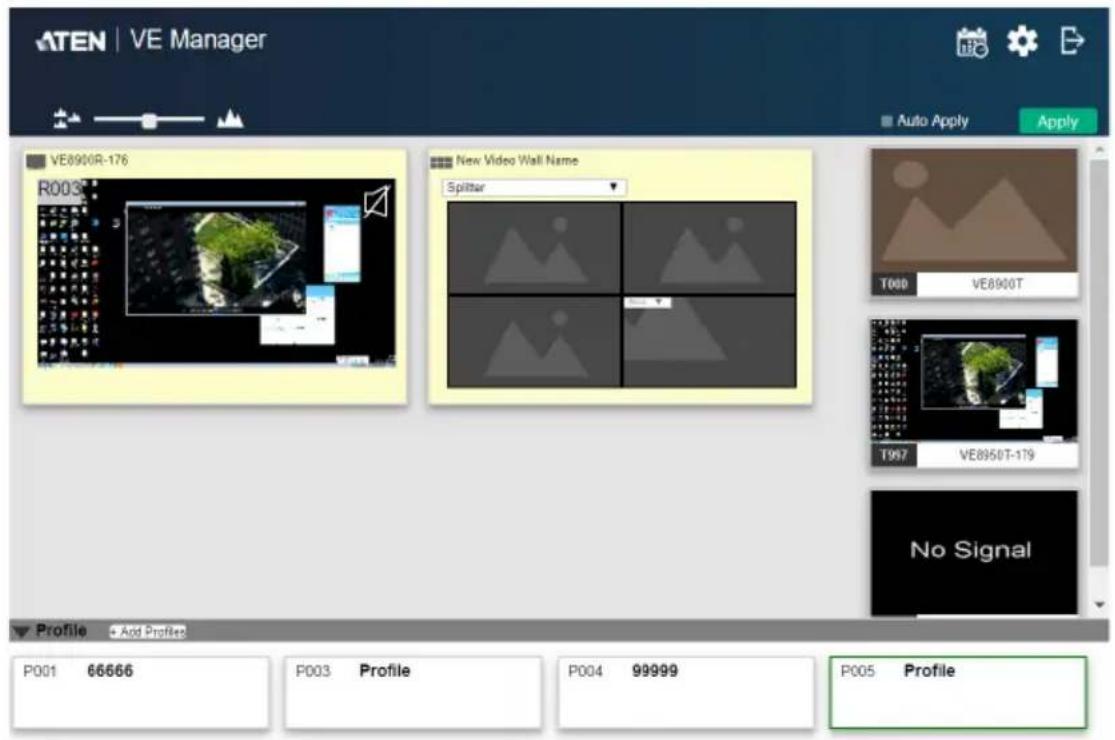Click scrollbar down arrow in transmitter list

point(1099,605)
